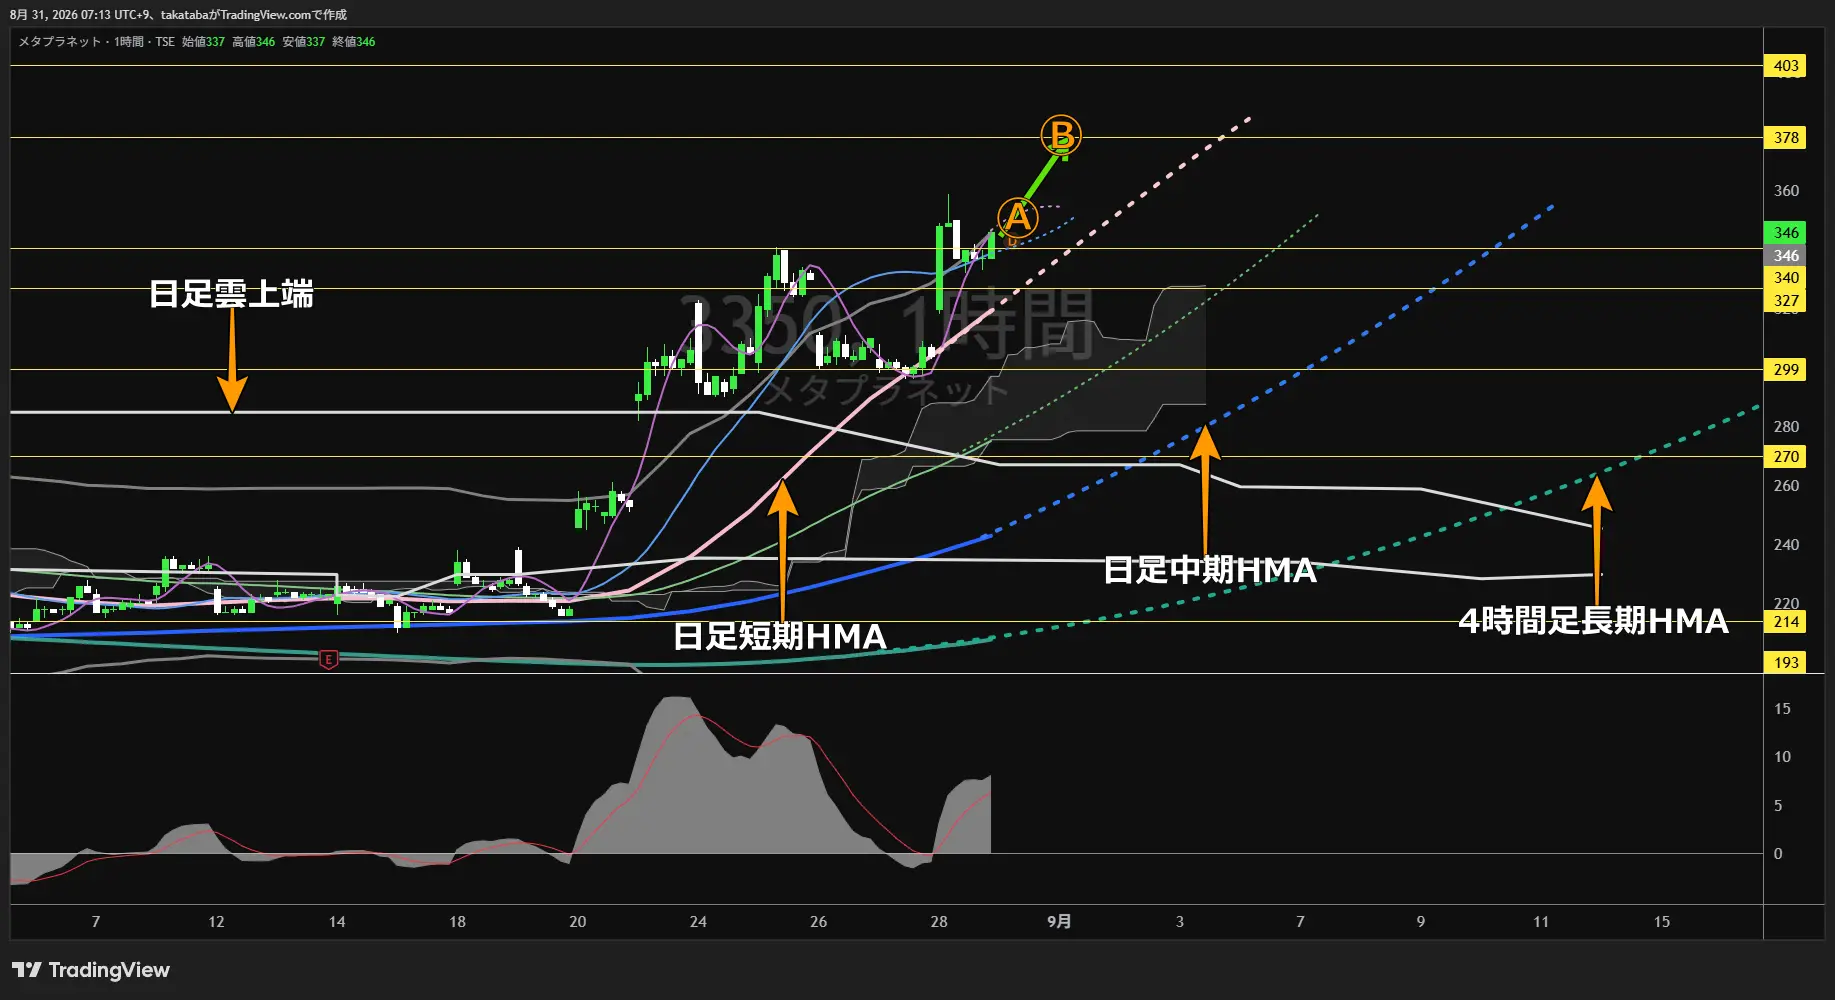The width and height of the screenshot is (1835, 1000).
Task: Click the 378 yellow price label
Action: click(1785, 138)
